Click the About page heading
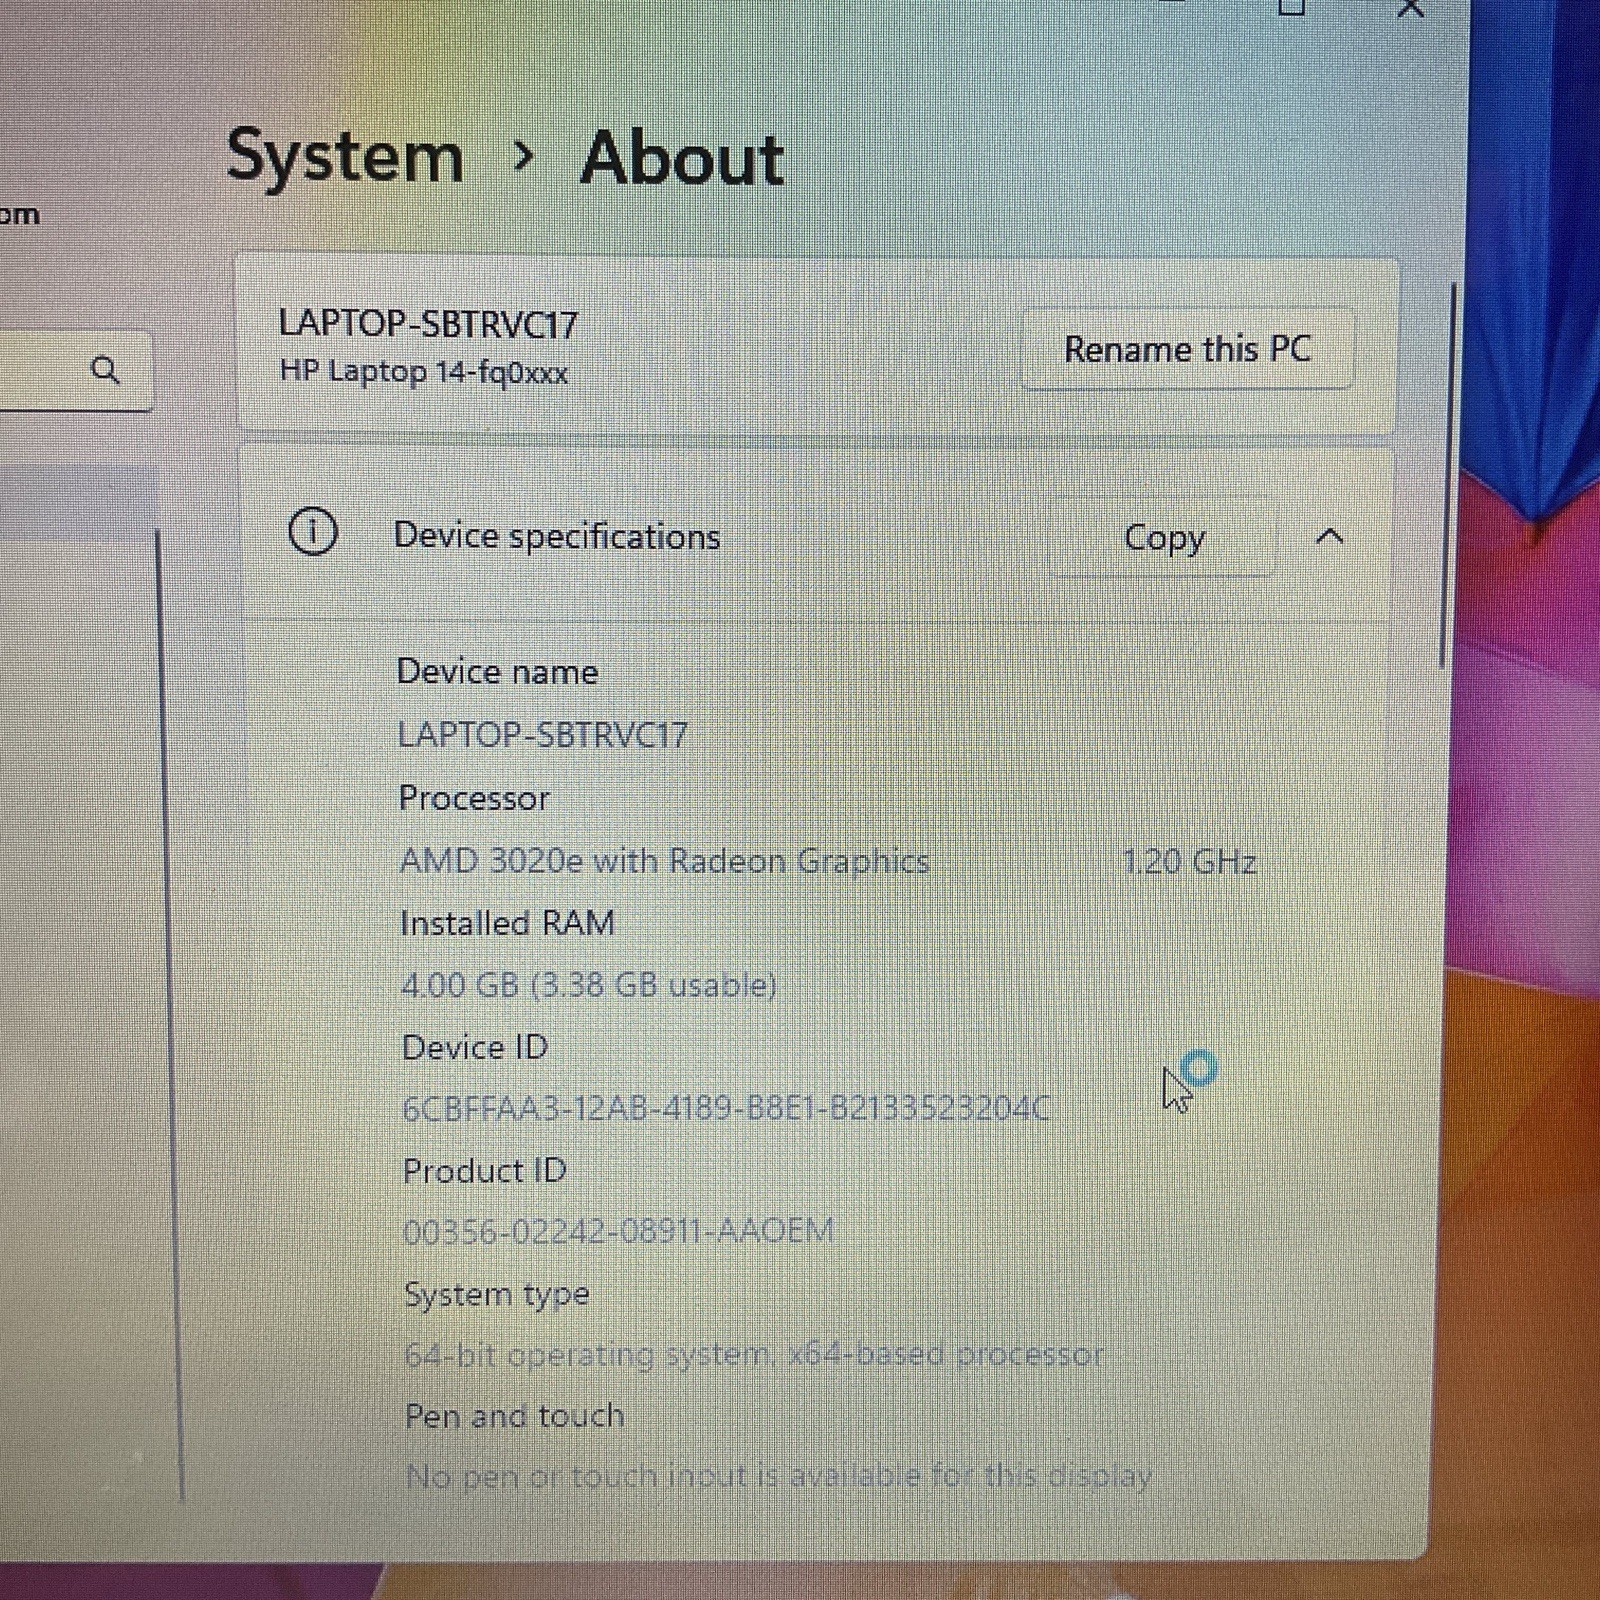Image resolution: width=1600 pixels, height=1600 pixels. point(683,159)
